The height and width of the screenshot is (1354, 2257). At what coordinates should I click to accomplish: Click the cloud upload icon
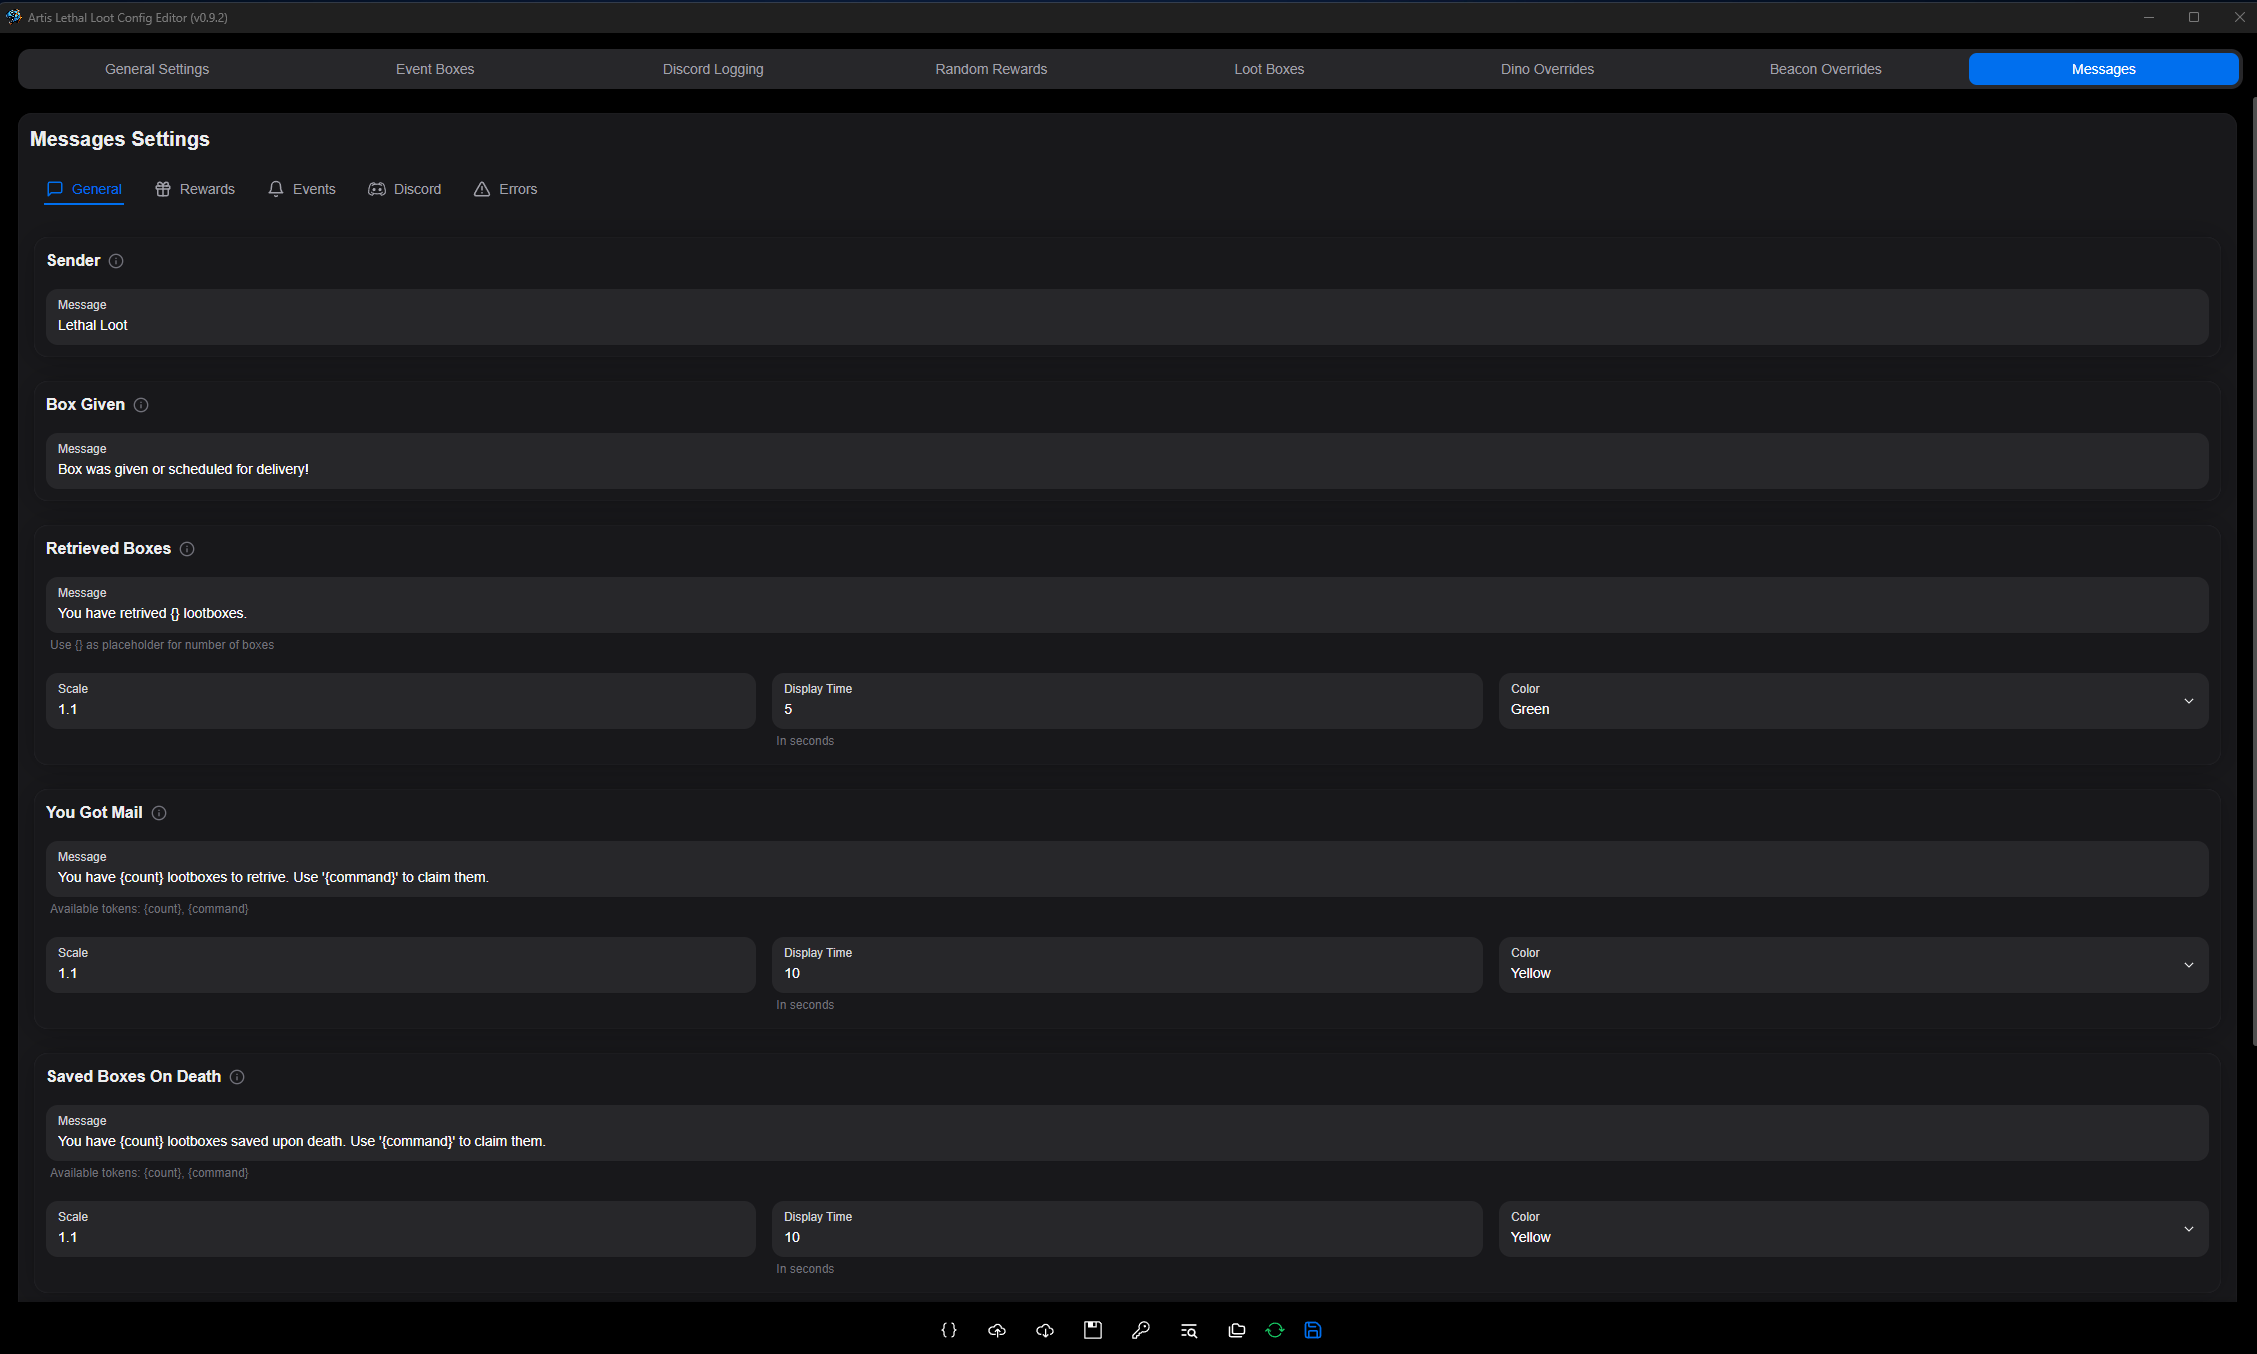click(996, 1330)
